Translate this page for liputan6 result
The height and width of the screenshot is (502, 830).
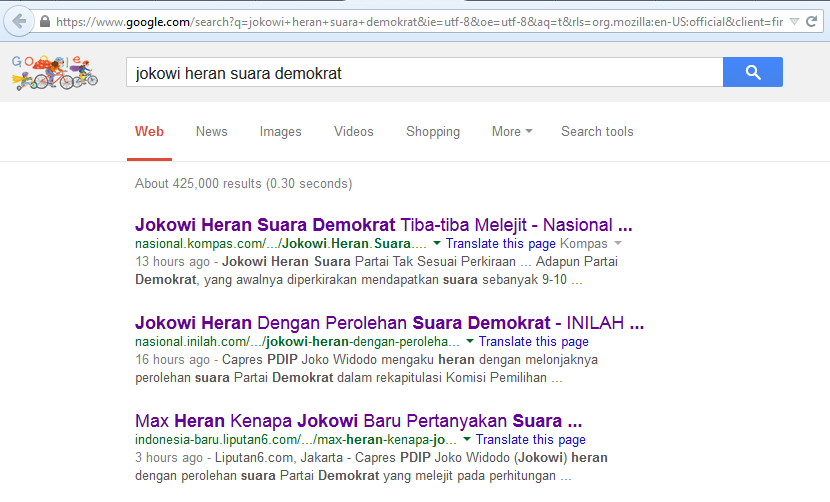[x=530, y=440]
